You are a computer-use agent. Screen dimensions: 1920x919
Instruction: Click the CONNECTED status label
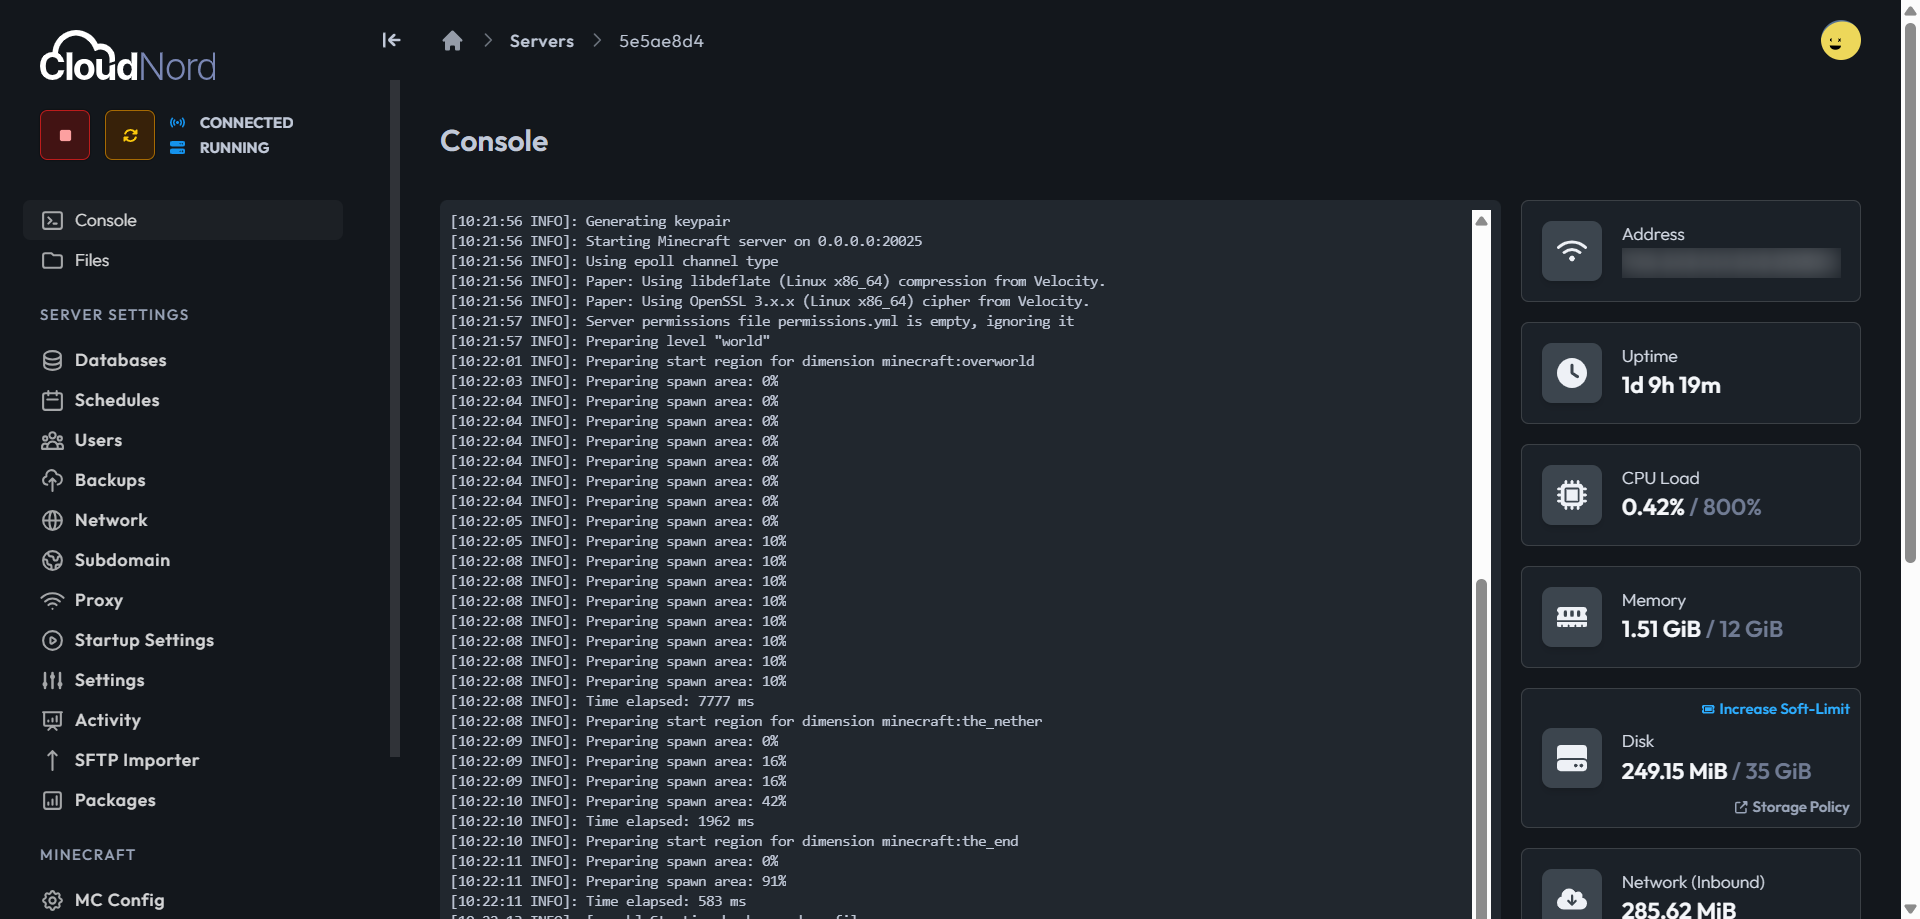click(246, 123)
